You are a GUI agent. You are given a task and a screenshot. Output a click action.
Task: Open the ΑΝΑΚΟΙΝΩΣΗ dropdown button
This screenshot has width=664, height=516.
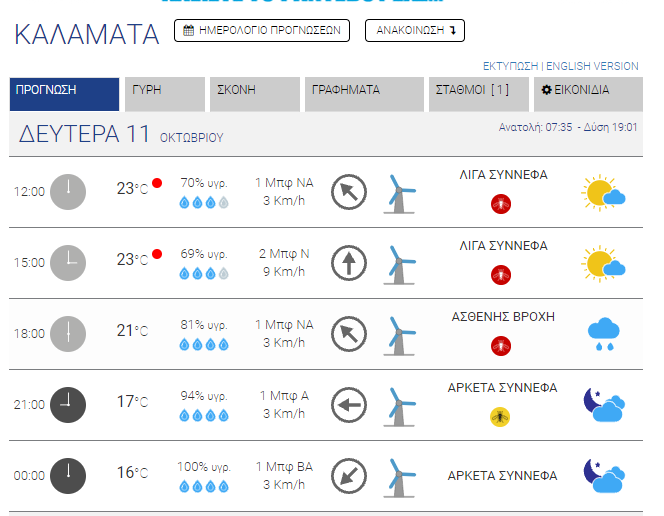[x=414, y=30]
